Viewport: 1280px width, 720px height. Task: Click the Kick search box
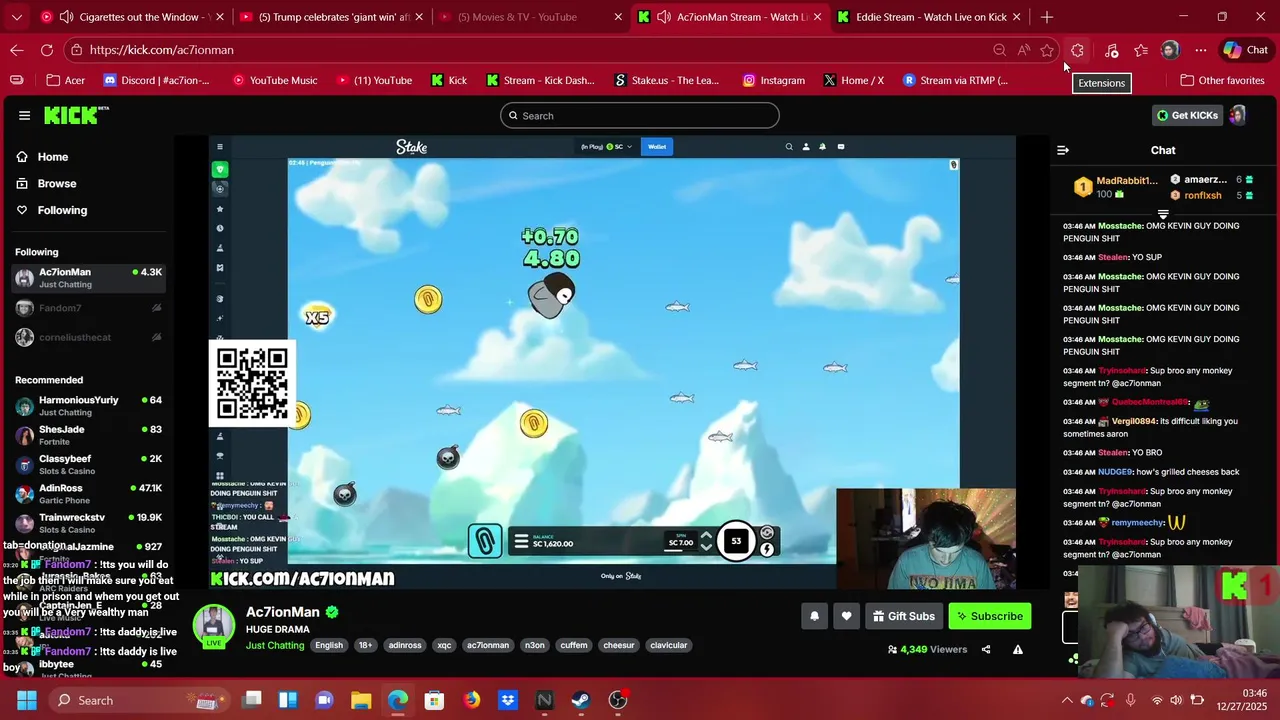(640, 115)
